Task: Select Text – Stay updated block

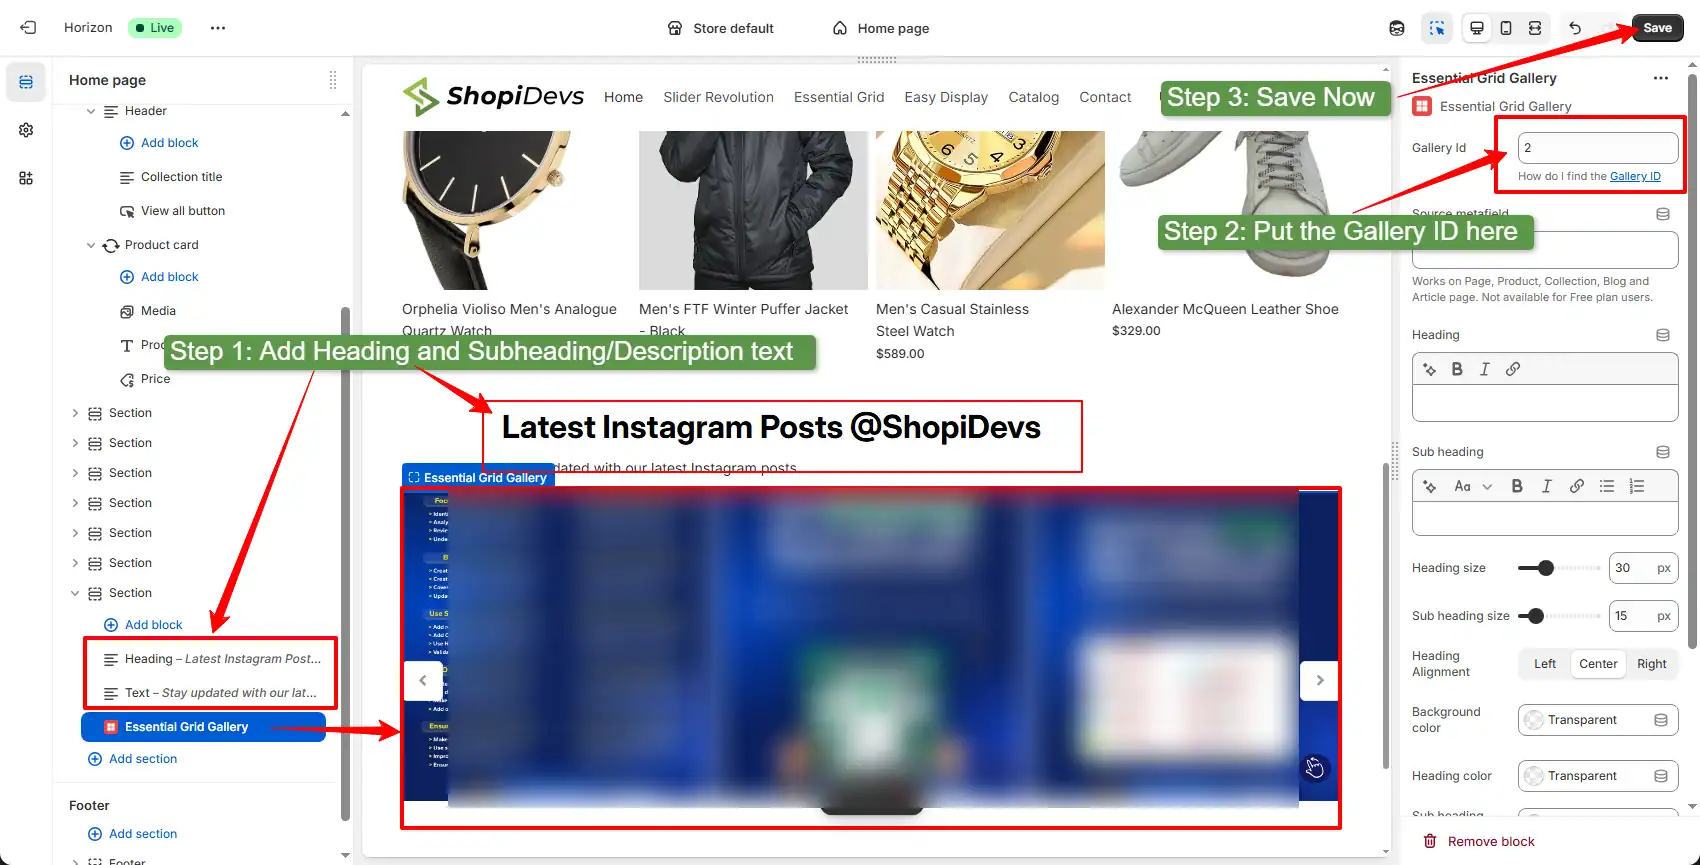Action: coord(211,693)
